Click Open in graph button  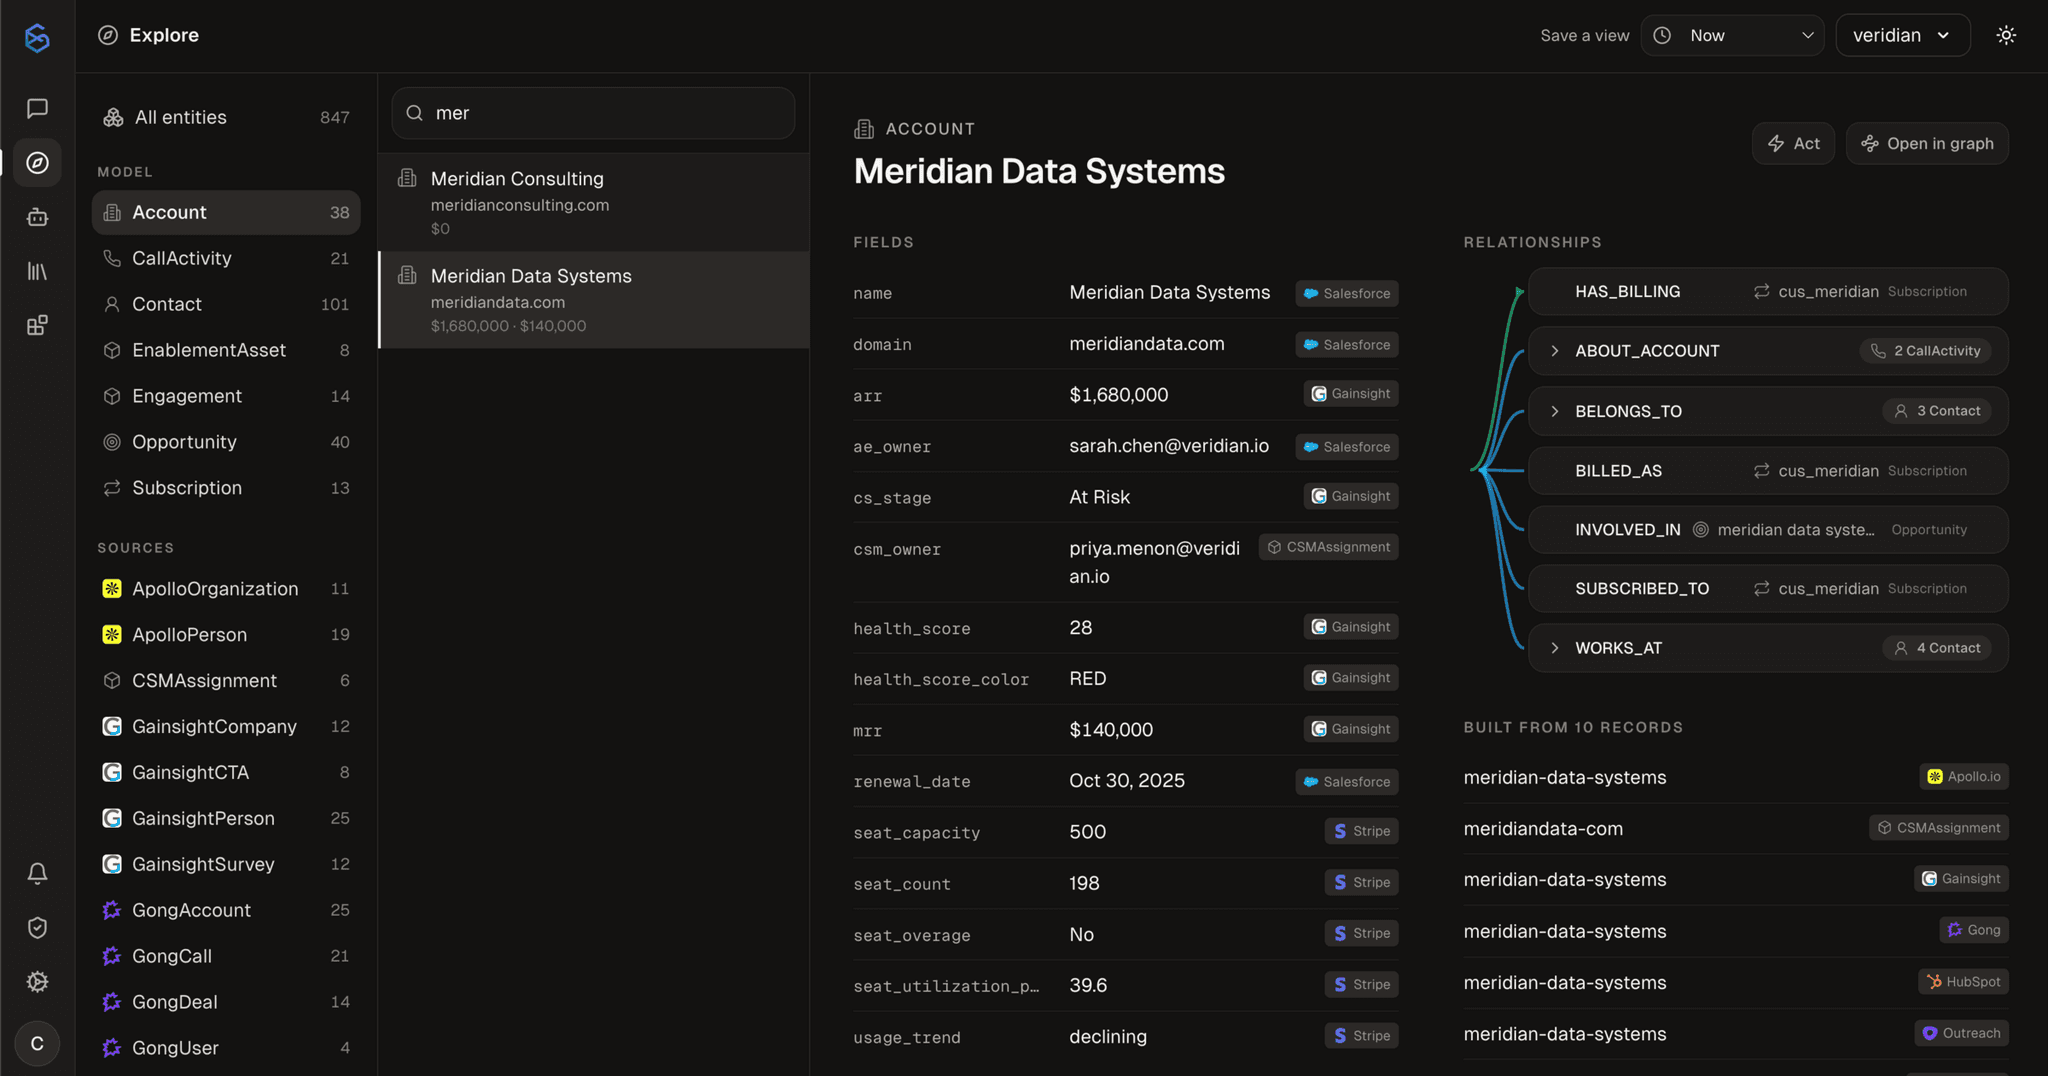click(x=1927, y=143)
